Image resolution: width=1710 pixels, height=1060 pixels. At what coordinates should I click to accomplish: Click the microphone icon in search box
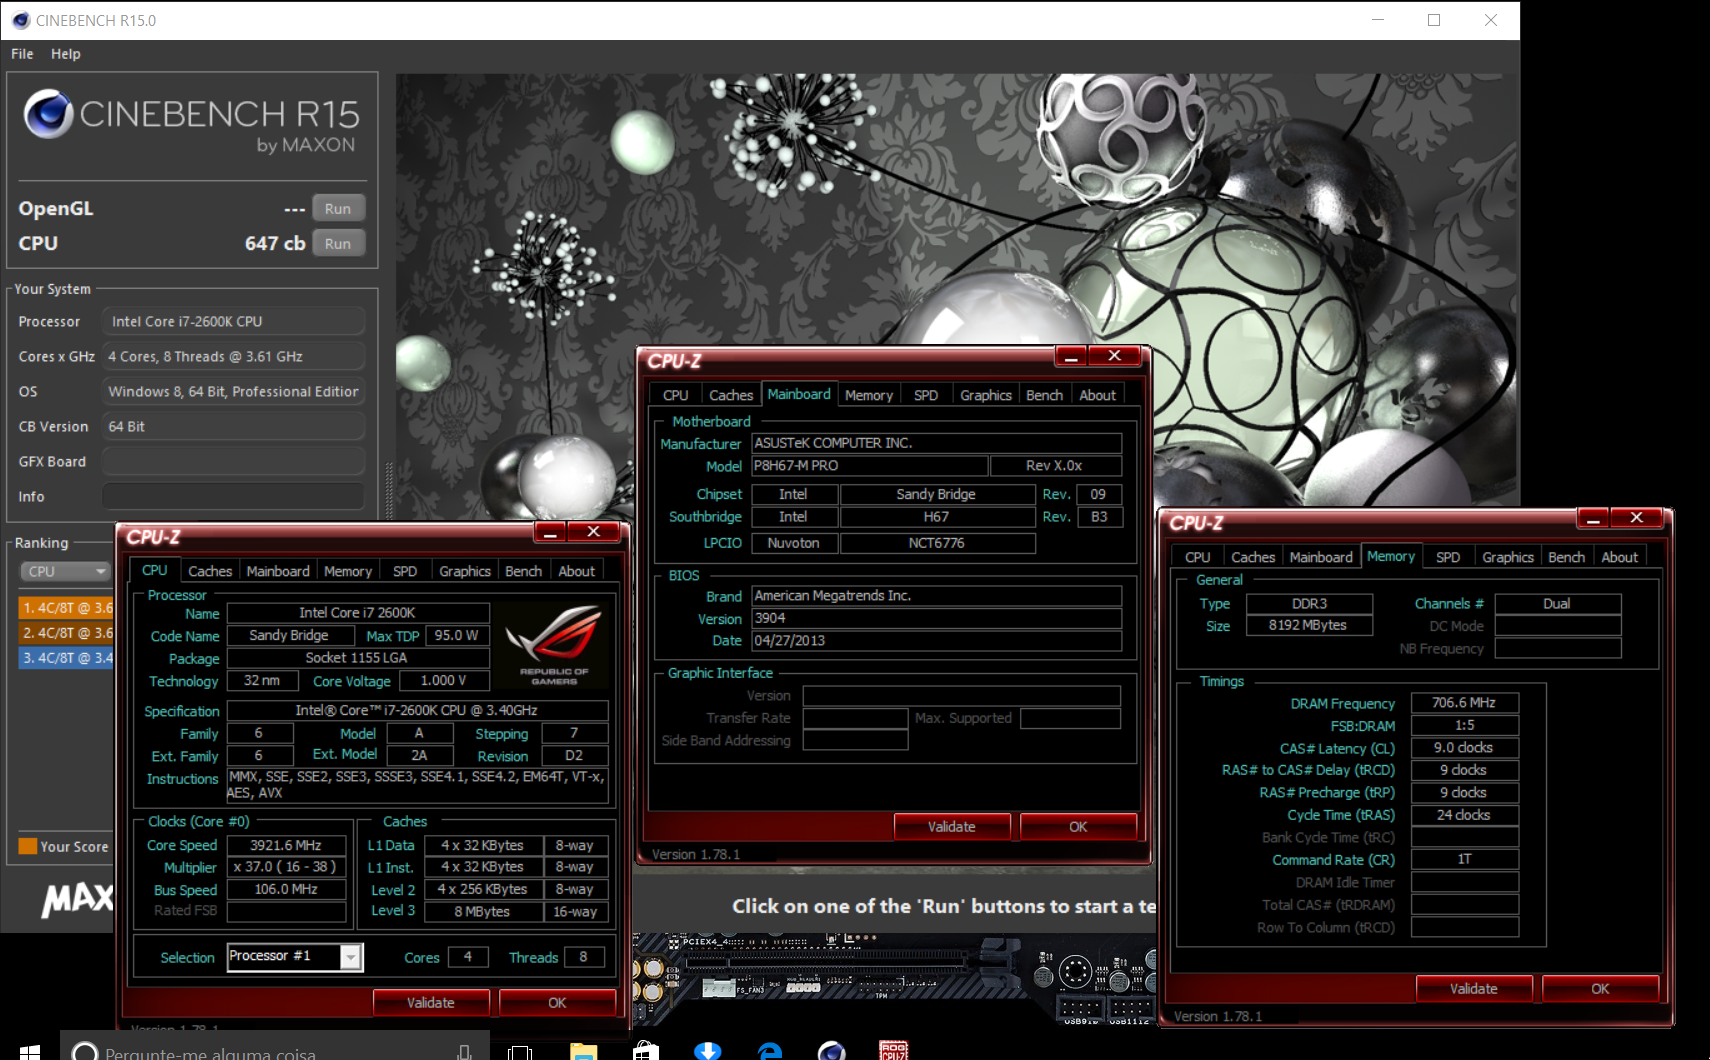464,1052
